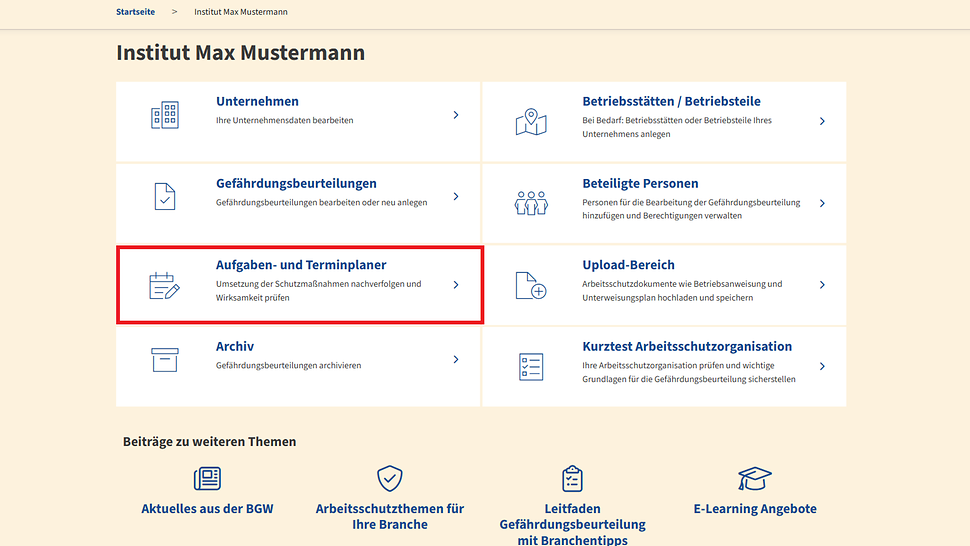This screenshot has width=970, height=546.
Task: Click text 'Gefährdungsbeurteilungen bearbeiten oder neu anlegen'
Action: click(322, 203)
